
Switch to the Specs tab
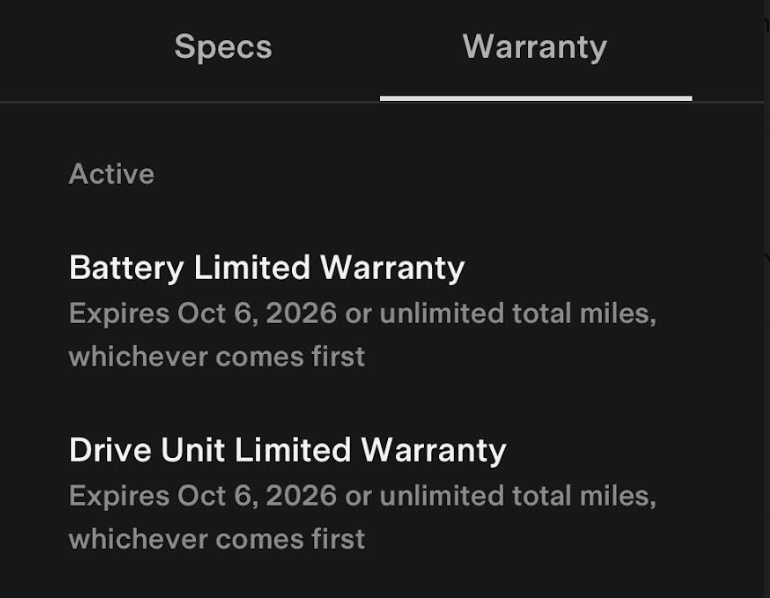223,47
